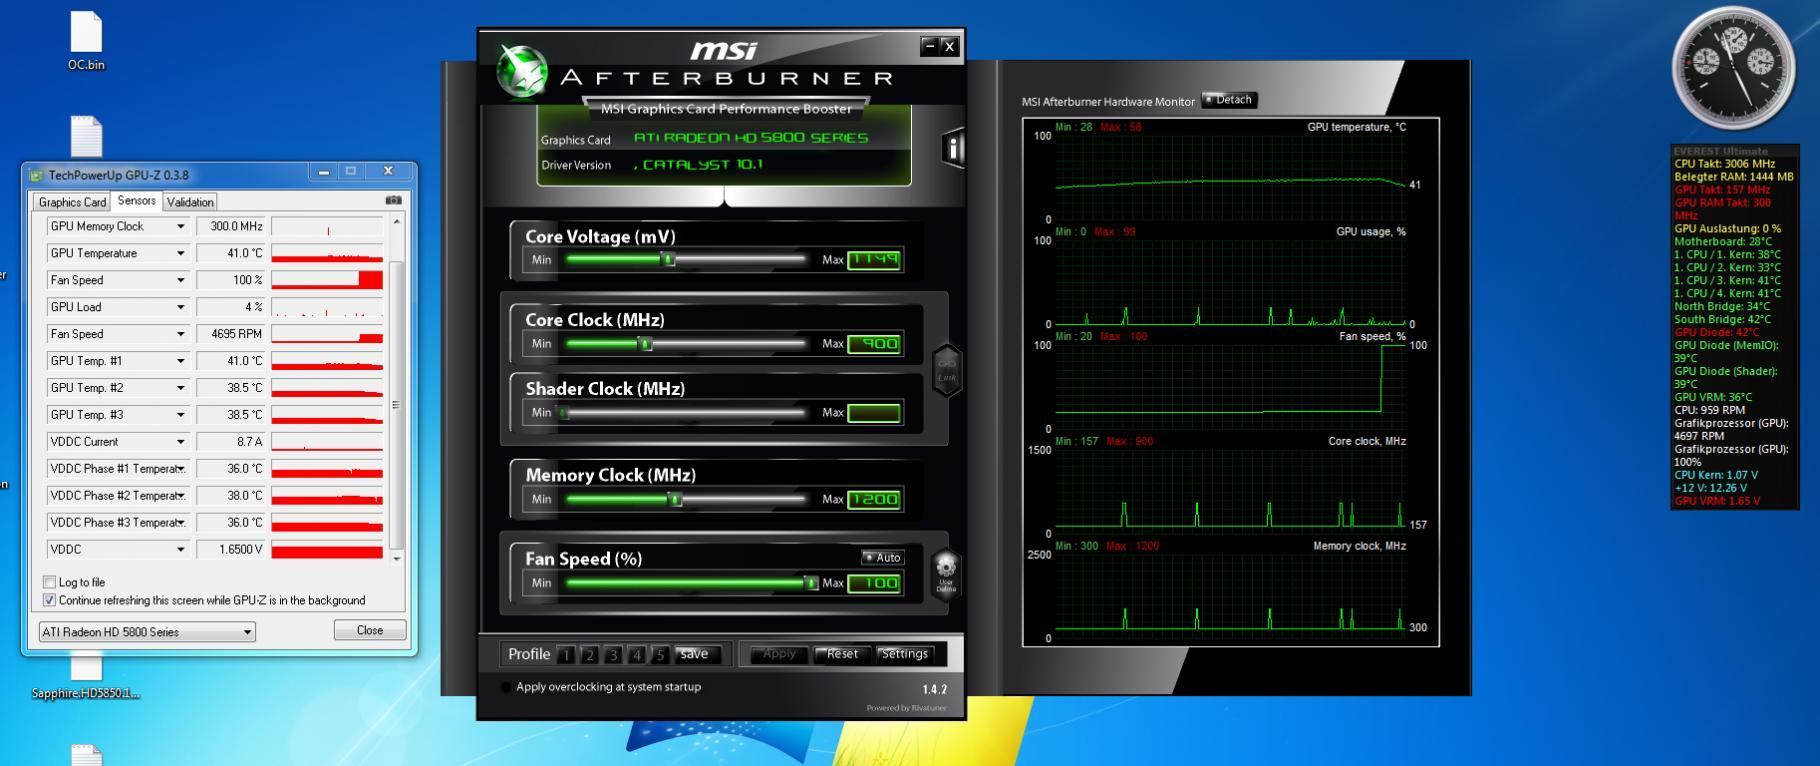Image resolution: width=1820 pixels, height=766 pixels.
Task: Select profile slot 2
Action: [590, 655]
